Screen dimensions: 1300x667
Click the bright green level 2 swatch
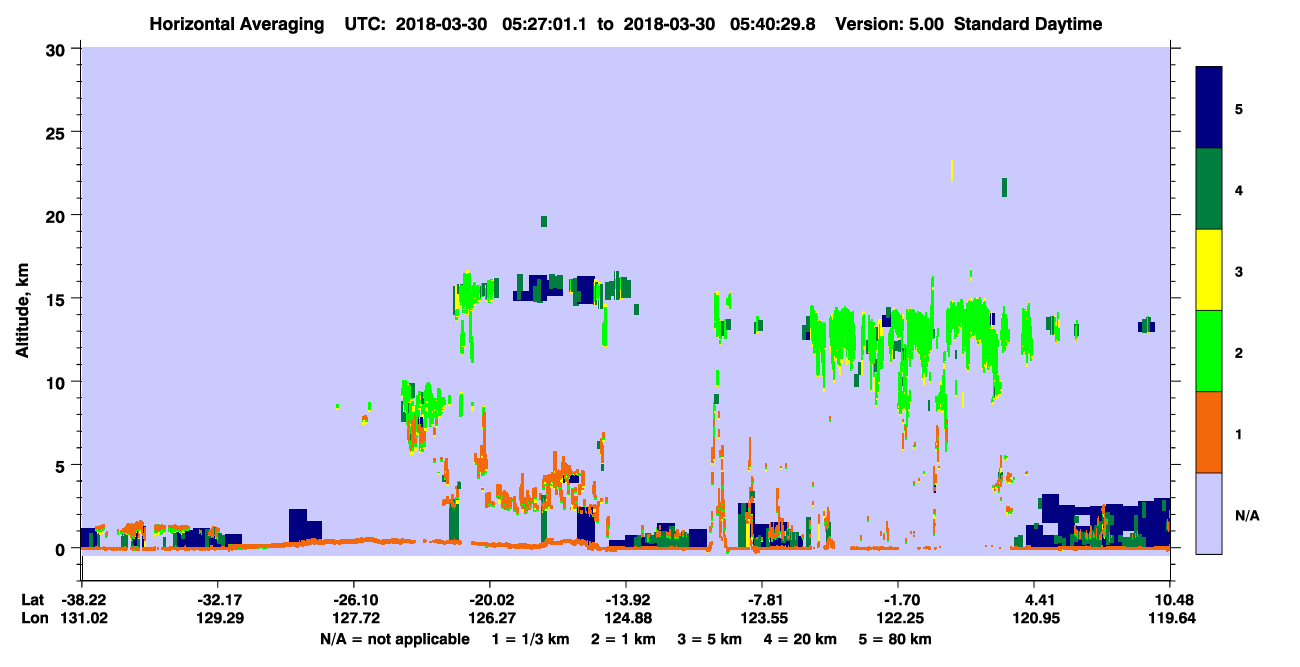click(x=1209, y=351)
